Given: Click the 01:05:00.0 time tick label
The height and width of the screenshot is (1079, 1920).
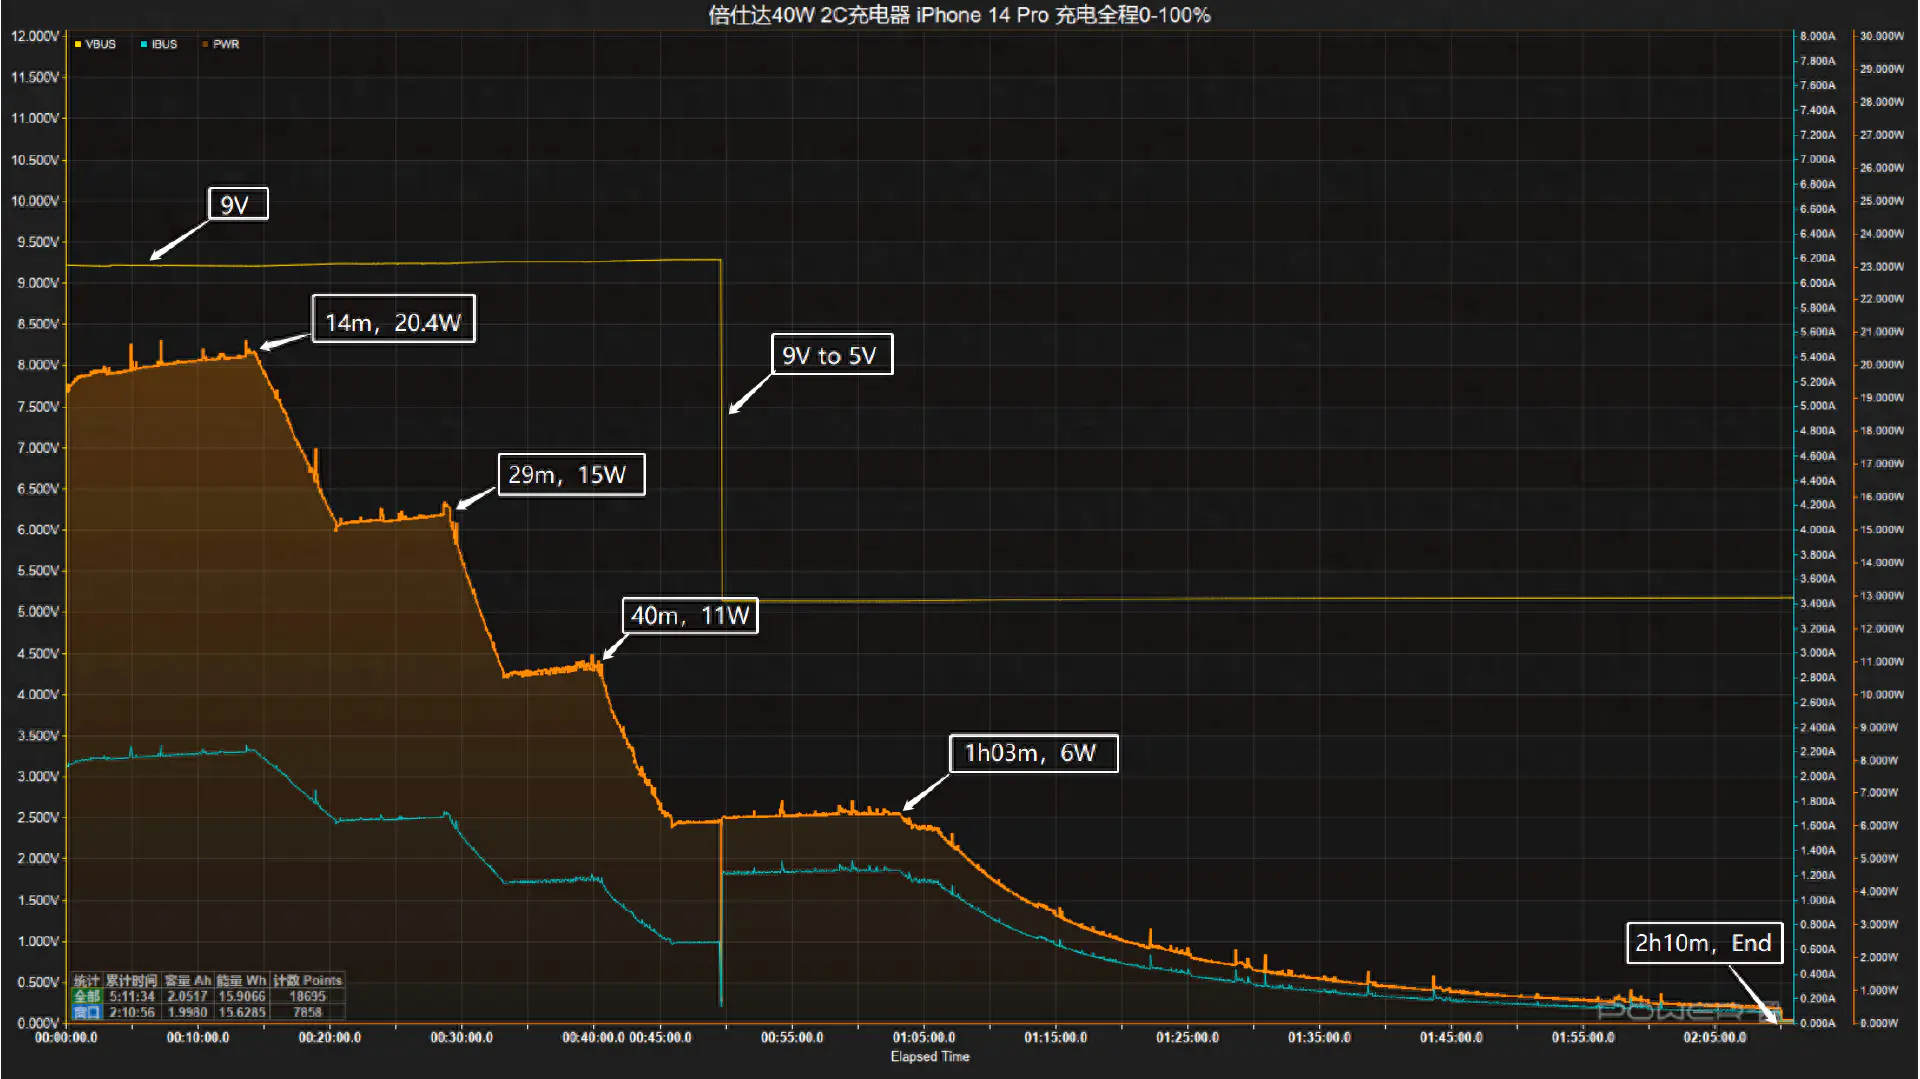Looking at the screenshot, I should [x=924, y=1037].
